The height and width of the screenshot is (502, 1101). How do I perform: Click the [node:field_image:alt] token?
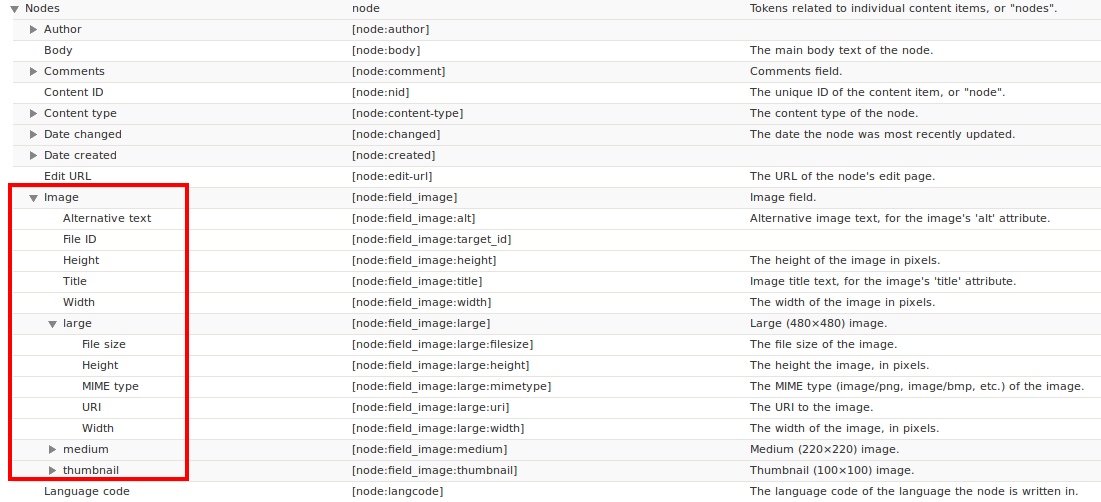(413, 218)
